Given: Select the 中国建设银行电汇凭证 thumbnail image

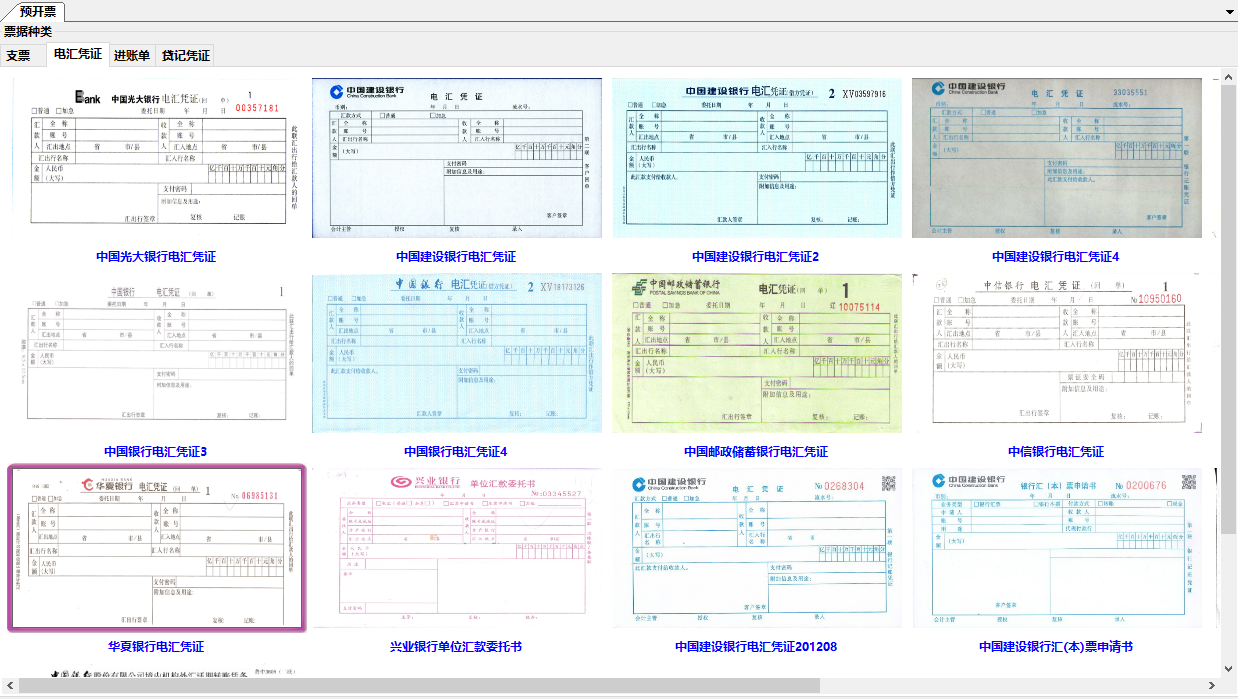Looking at the screenshot, I should 456,158.
